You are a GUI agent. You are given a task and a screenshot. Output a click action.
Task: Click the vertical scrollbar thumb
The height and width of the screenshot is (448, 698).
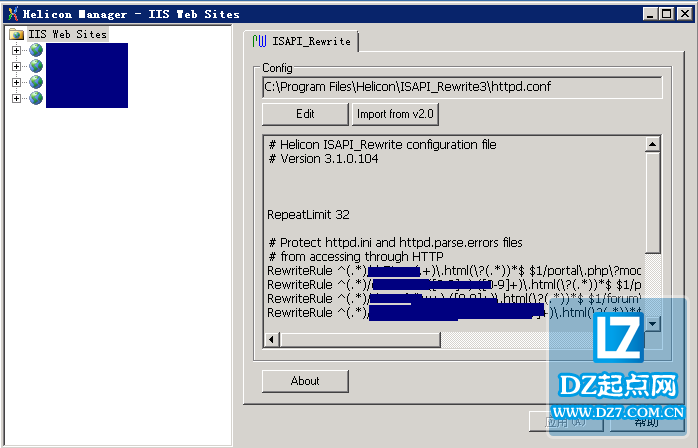coord(653,203)
